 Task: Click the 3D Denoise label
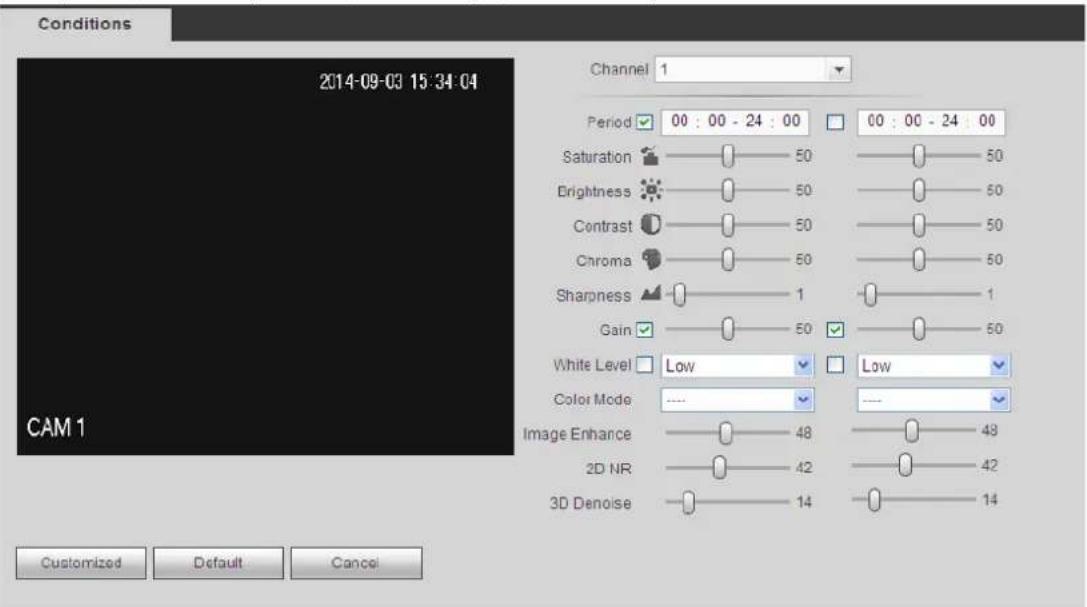coord(590,503)
